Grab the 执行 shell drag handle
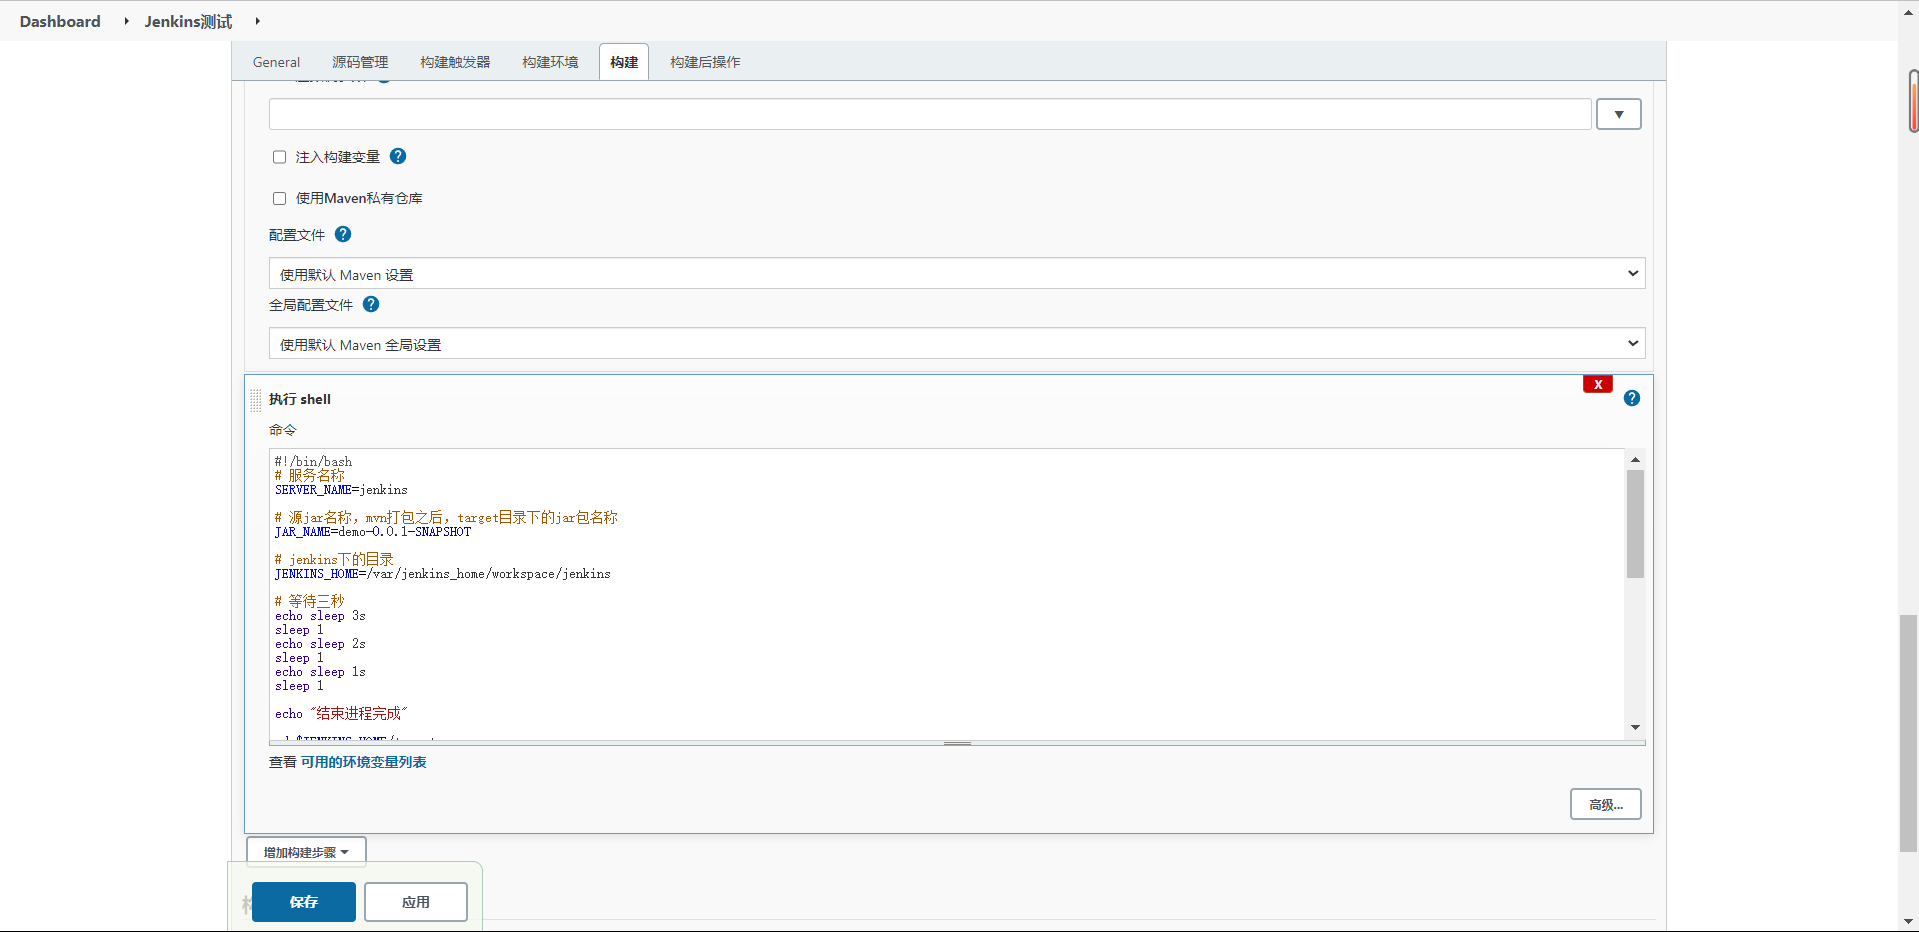 click(x=256, y=400)
